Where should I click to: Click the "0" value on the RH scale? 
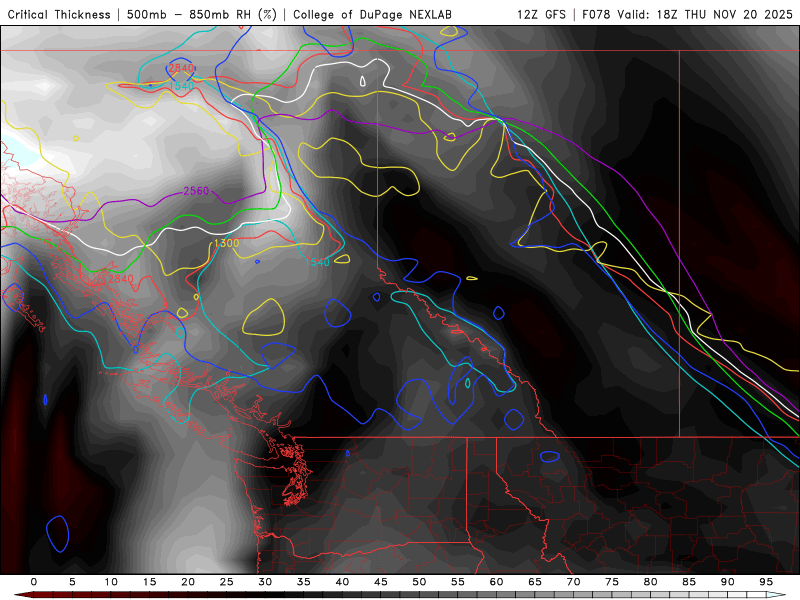point(34,582)
